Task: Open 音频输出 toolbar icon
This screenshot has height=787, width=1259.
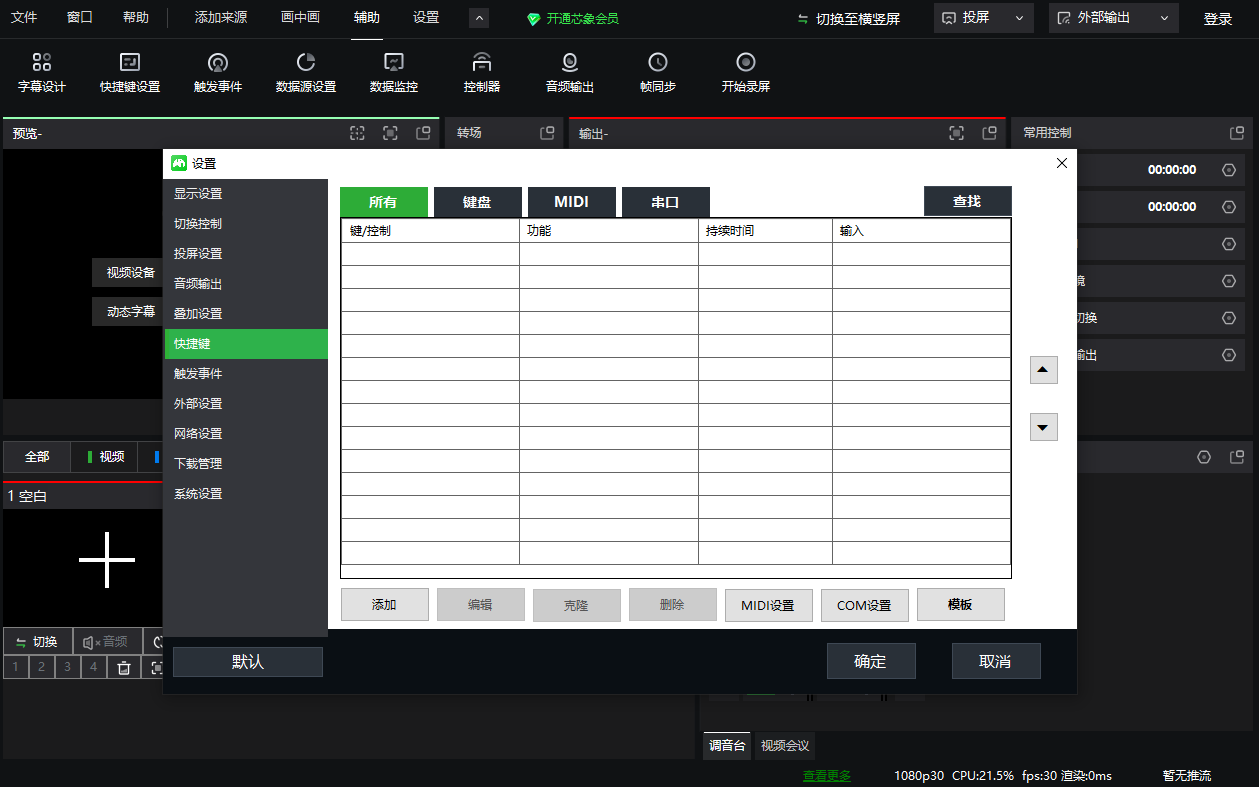Action: click(x=570, y=73)
